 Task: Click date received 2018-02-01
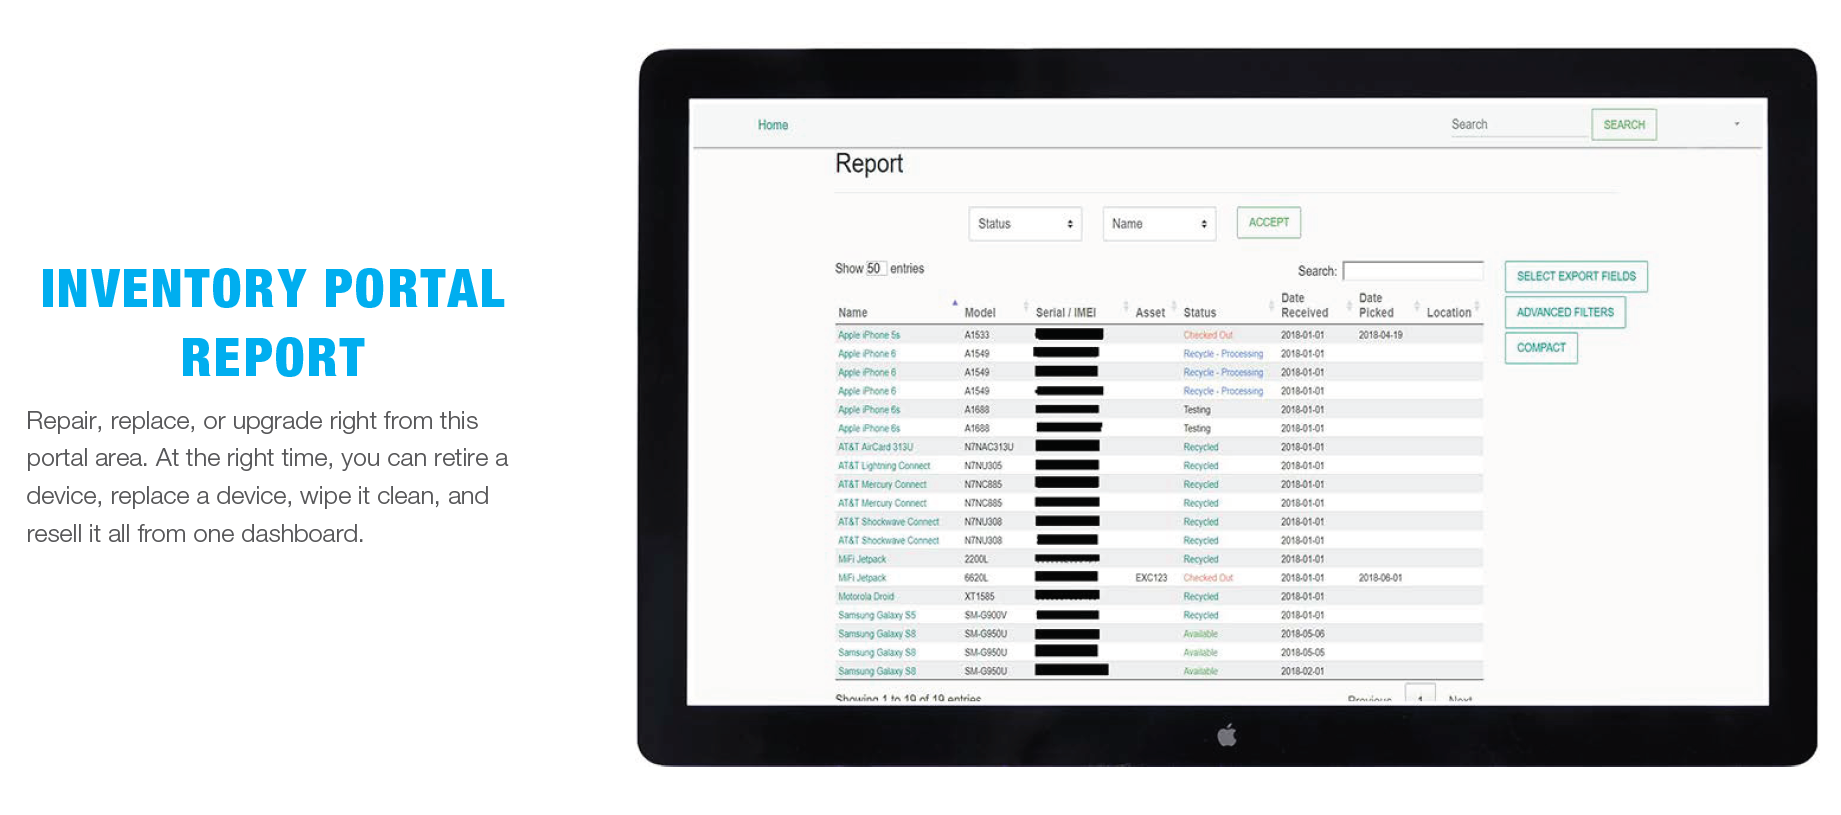tap(1302, 671)
